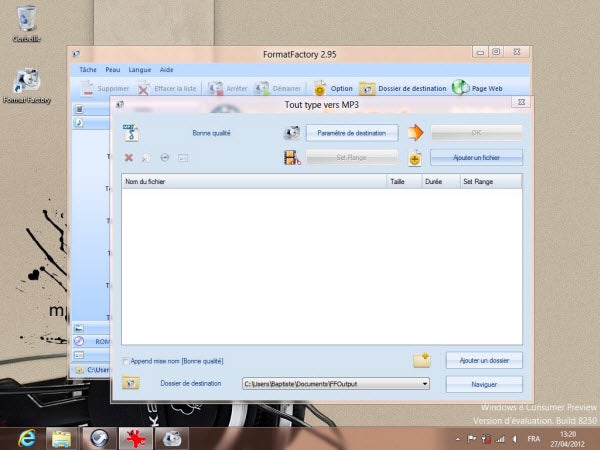This screenshot has width=600, height=450.
Task: Expand the destination folder path dropdown
Action: (425, 384)
